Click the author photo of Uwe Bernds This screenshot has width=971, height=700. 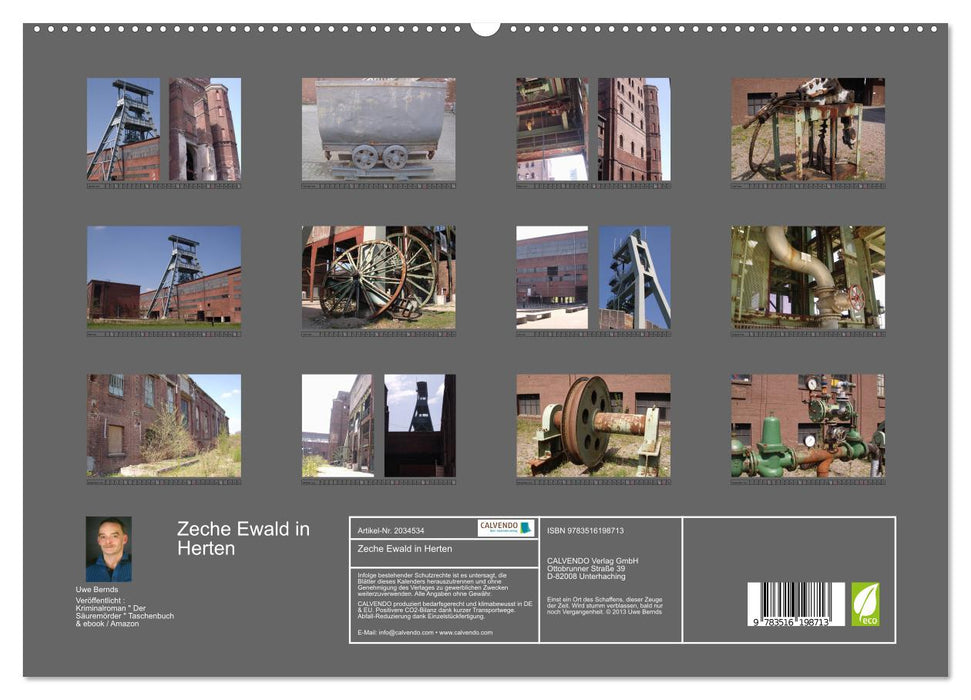[x=109, y=548]
